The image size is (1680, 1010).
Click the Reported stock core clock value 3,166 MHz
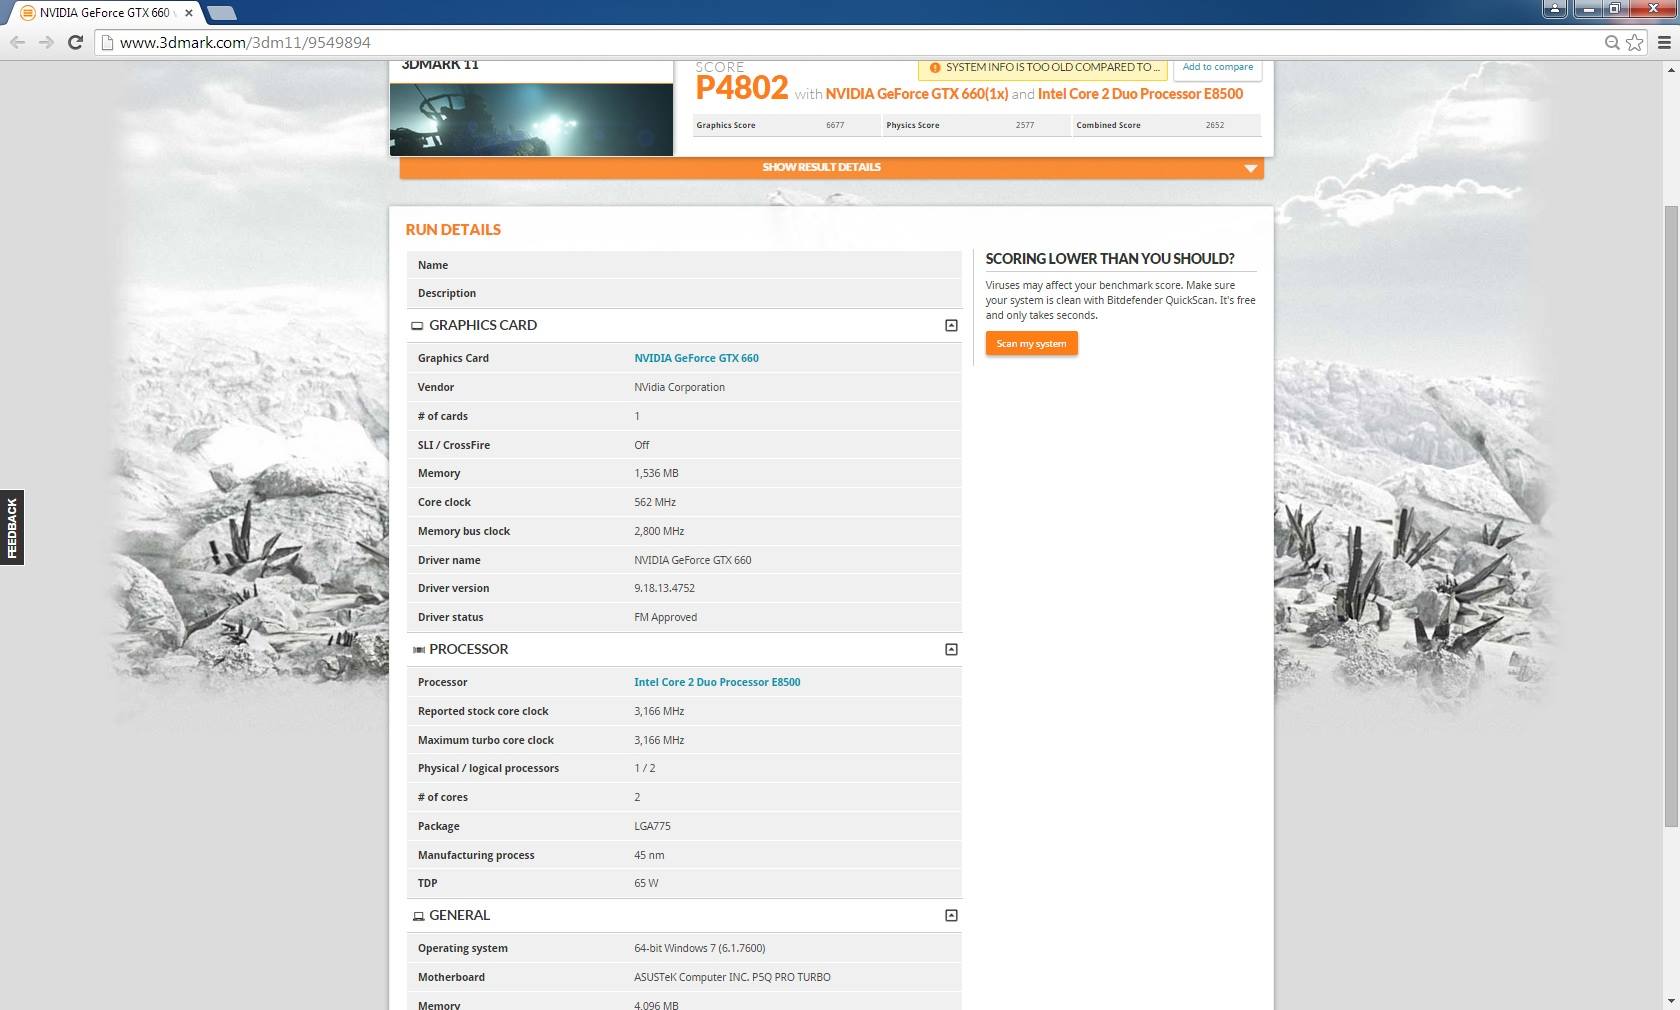tap(659, 711)
